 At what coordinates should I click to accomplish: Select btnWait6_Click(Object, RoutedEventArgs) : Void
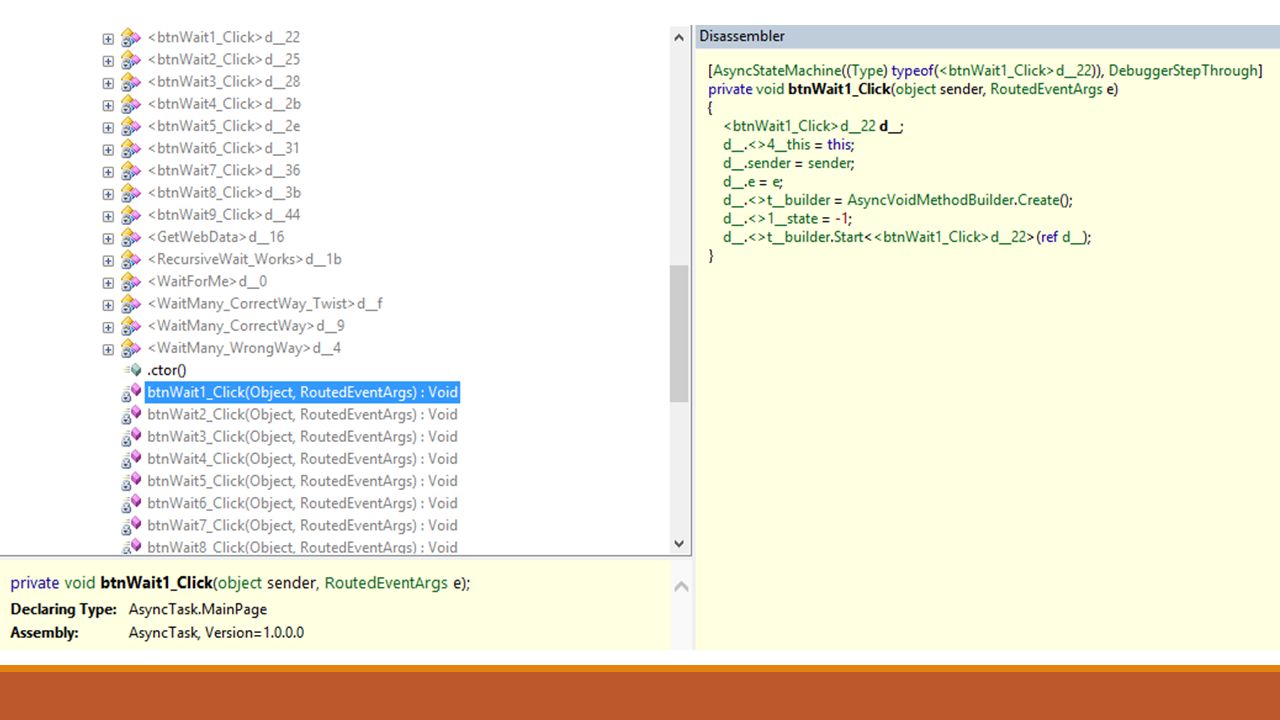302,503
